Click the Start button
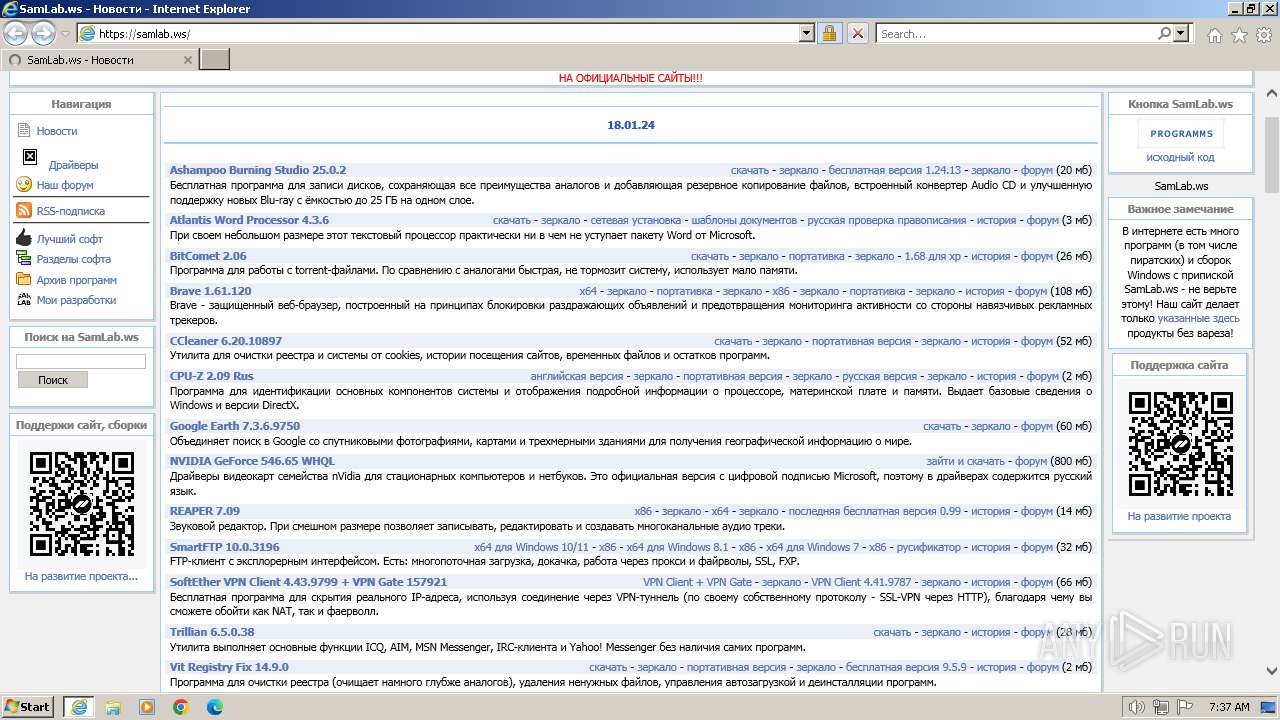The width and height of the screenshot is (1280, 720). pos(28,707)
